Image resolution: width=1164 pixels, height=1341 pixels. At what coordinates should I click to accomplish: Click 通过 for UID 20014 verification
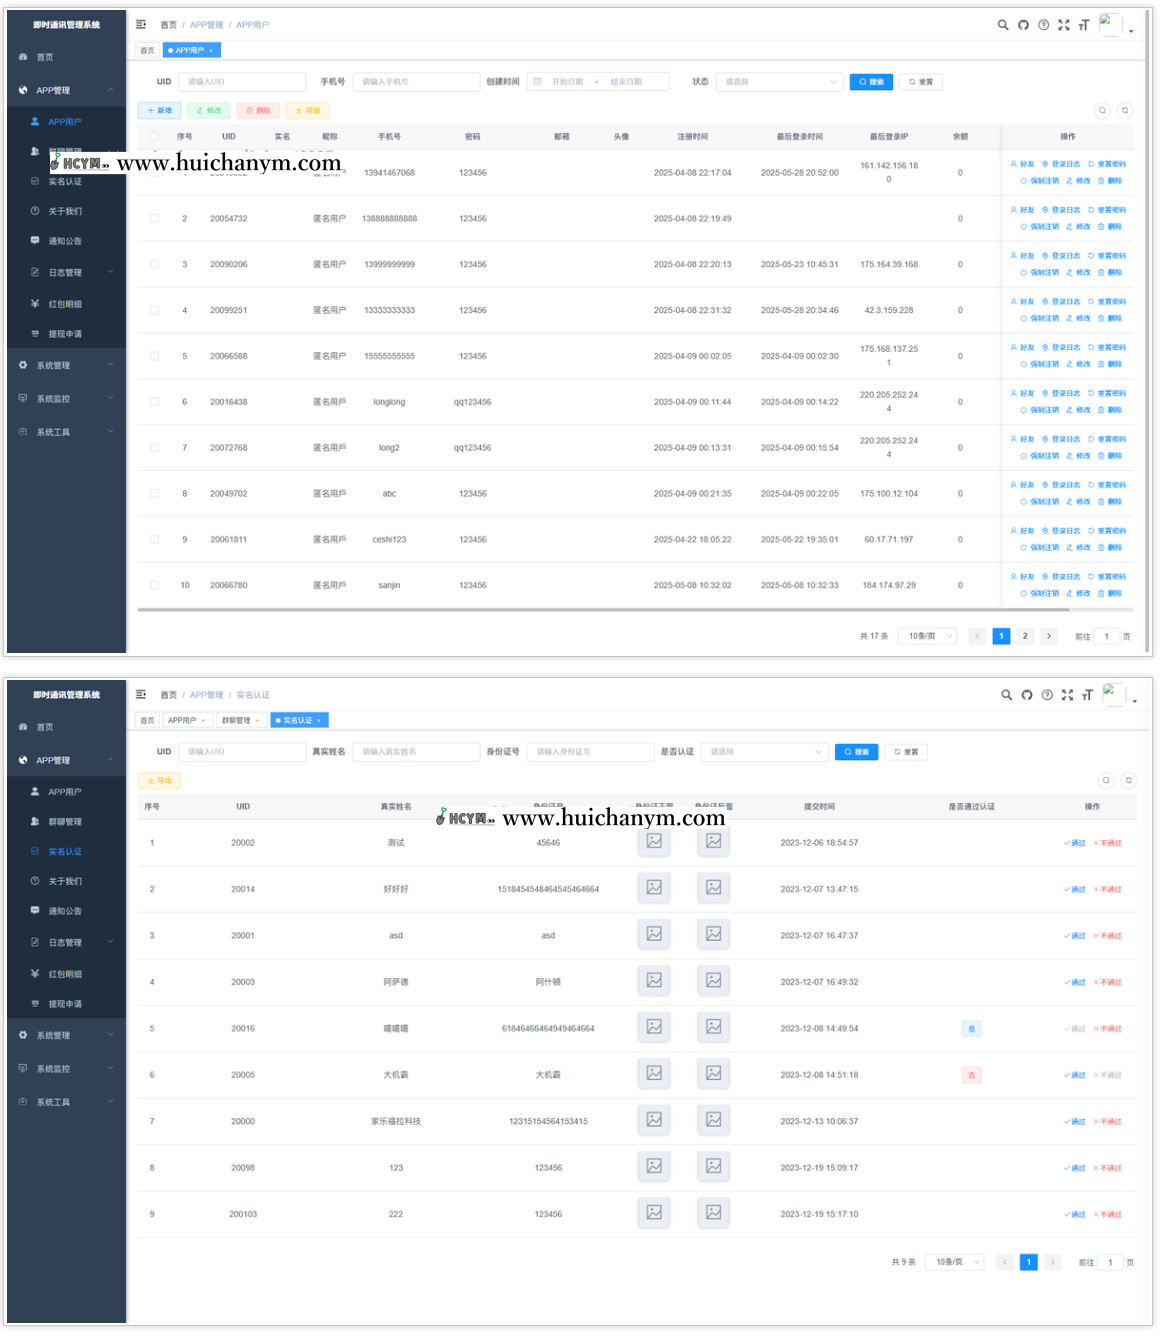[1075, 889]
